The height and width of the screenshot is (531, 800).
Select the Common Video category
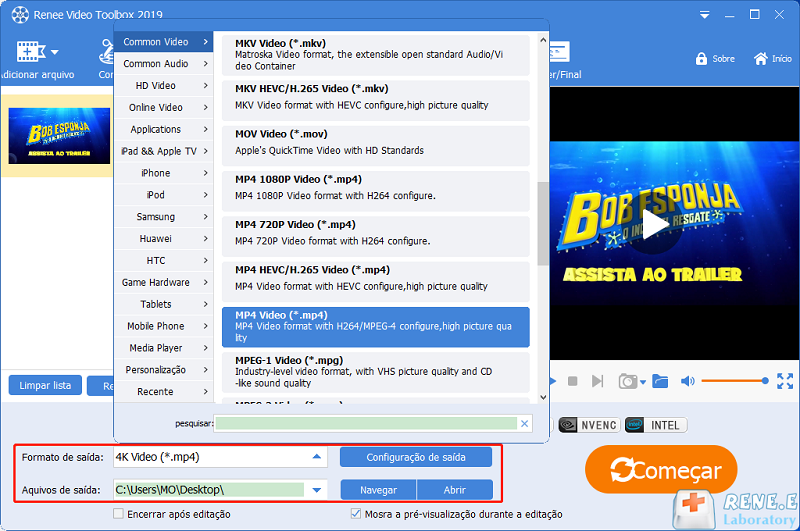[x=164, y=42]
